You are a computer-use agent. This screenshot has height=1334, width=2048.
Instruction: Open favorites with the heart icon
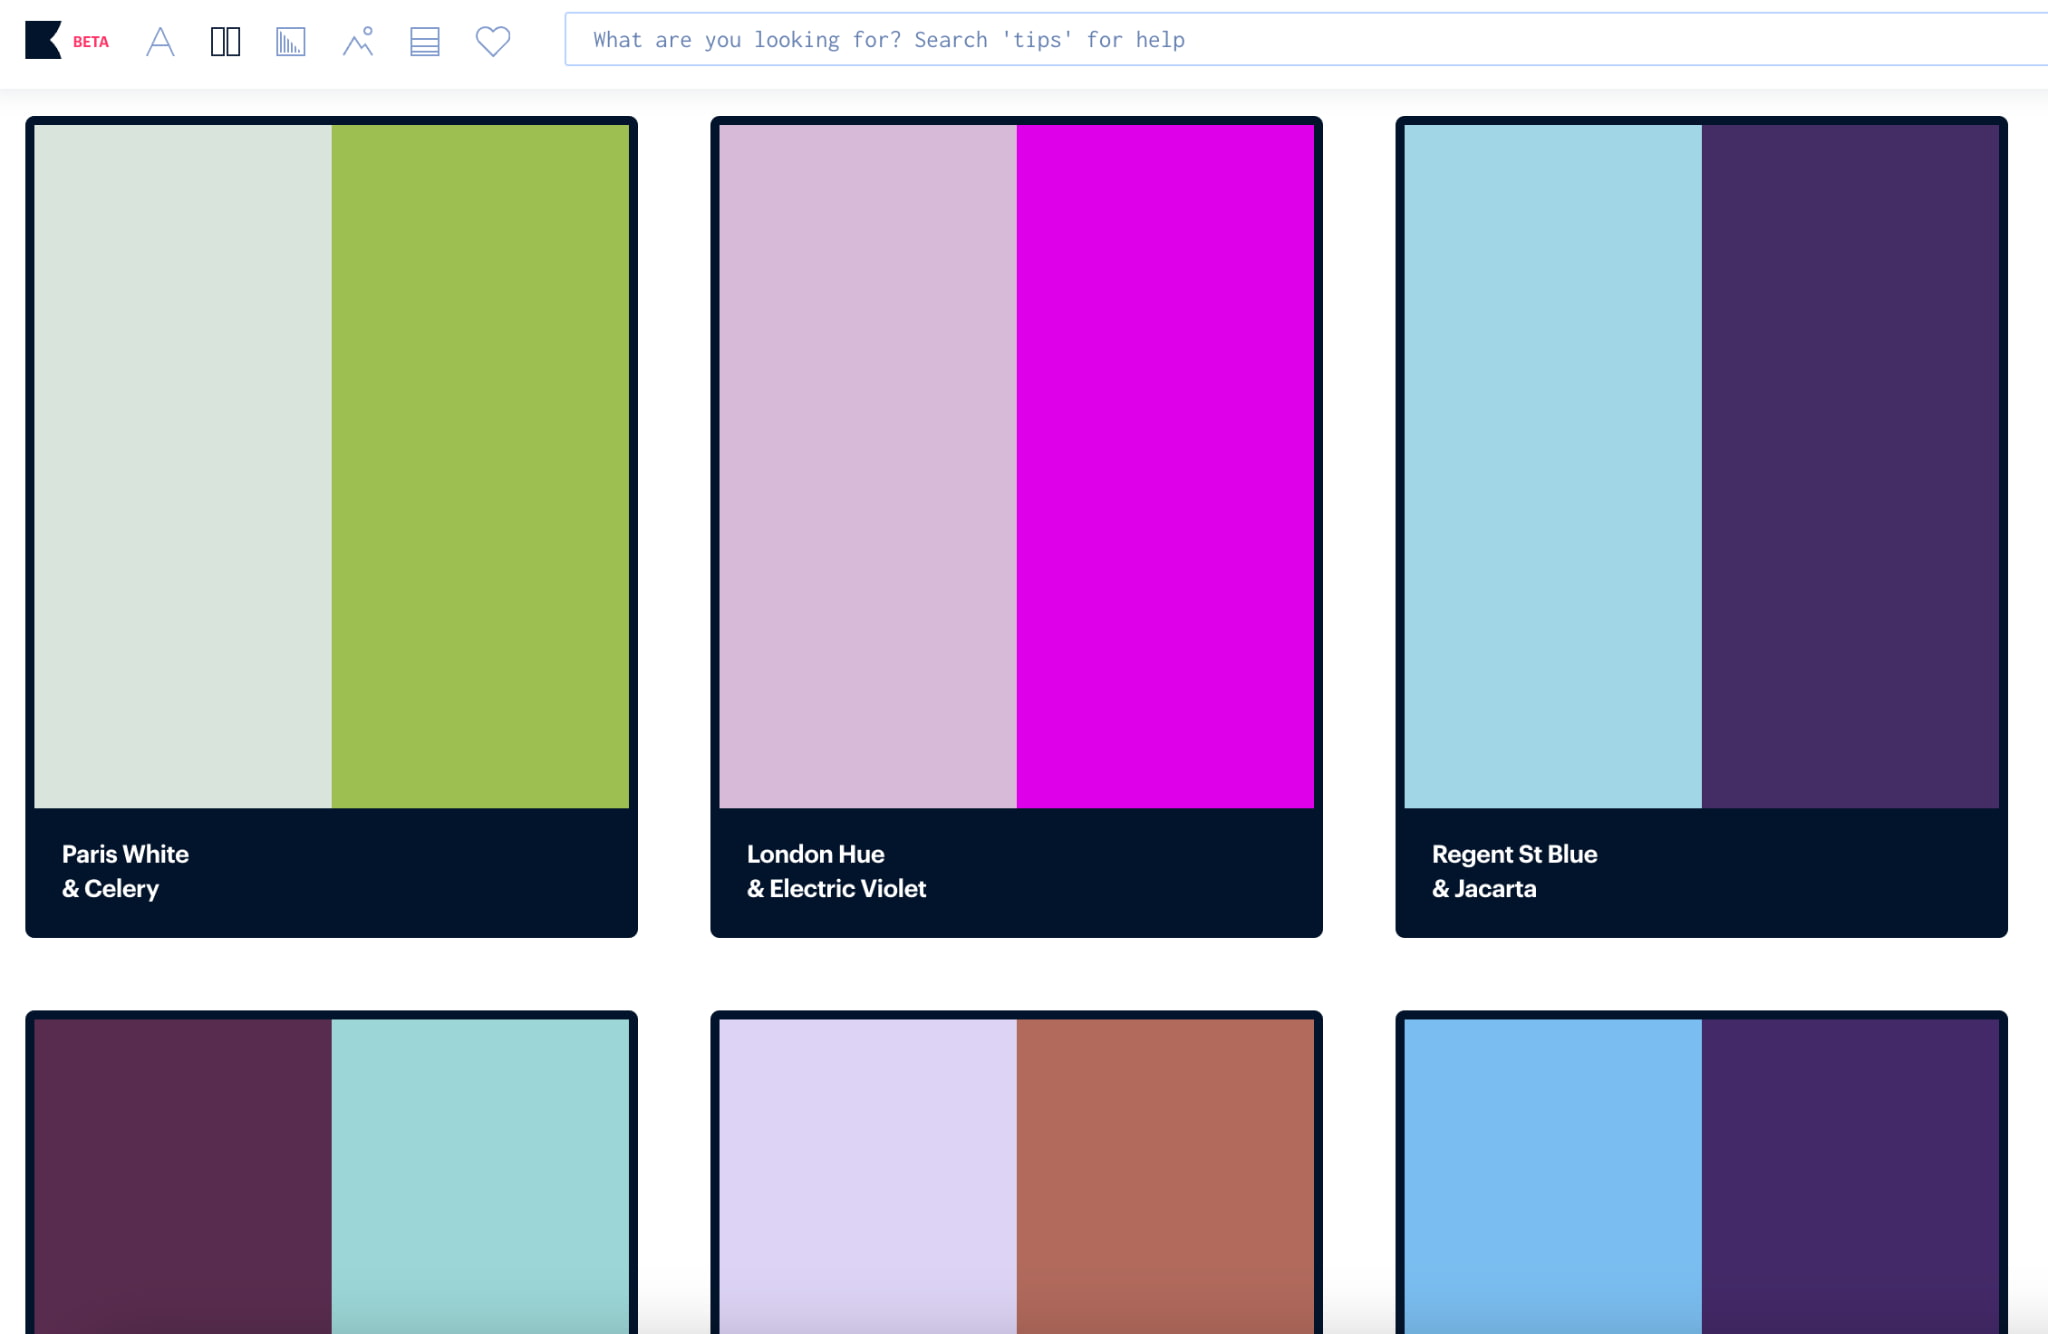point(492,41)
